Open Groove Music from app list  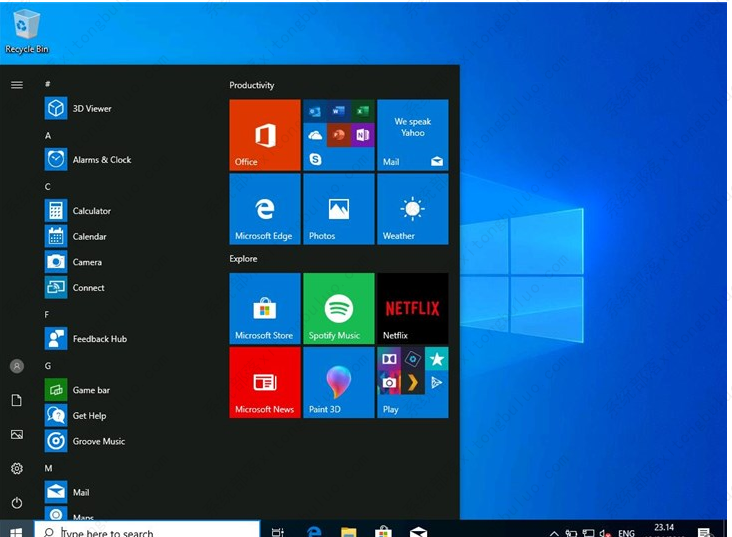point(98,441)
